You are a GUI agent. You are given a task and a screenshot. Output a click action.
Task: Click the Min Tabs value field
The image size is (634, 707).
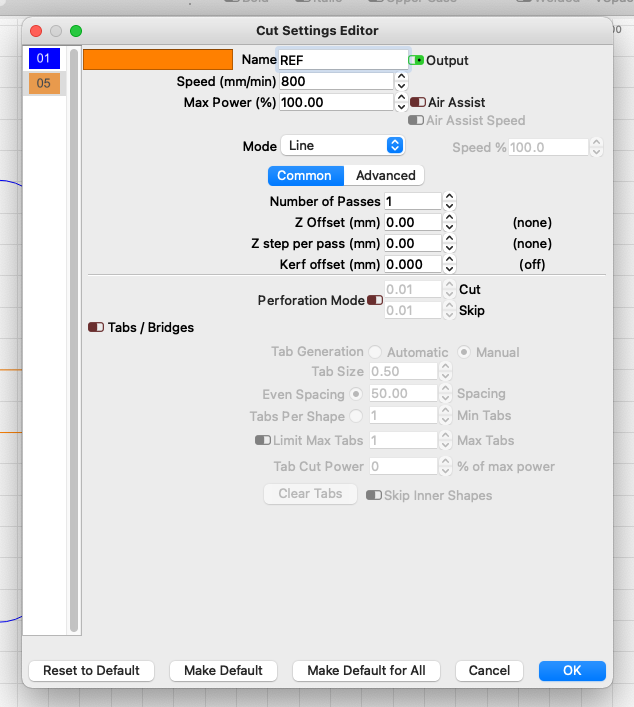point(404,415)
